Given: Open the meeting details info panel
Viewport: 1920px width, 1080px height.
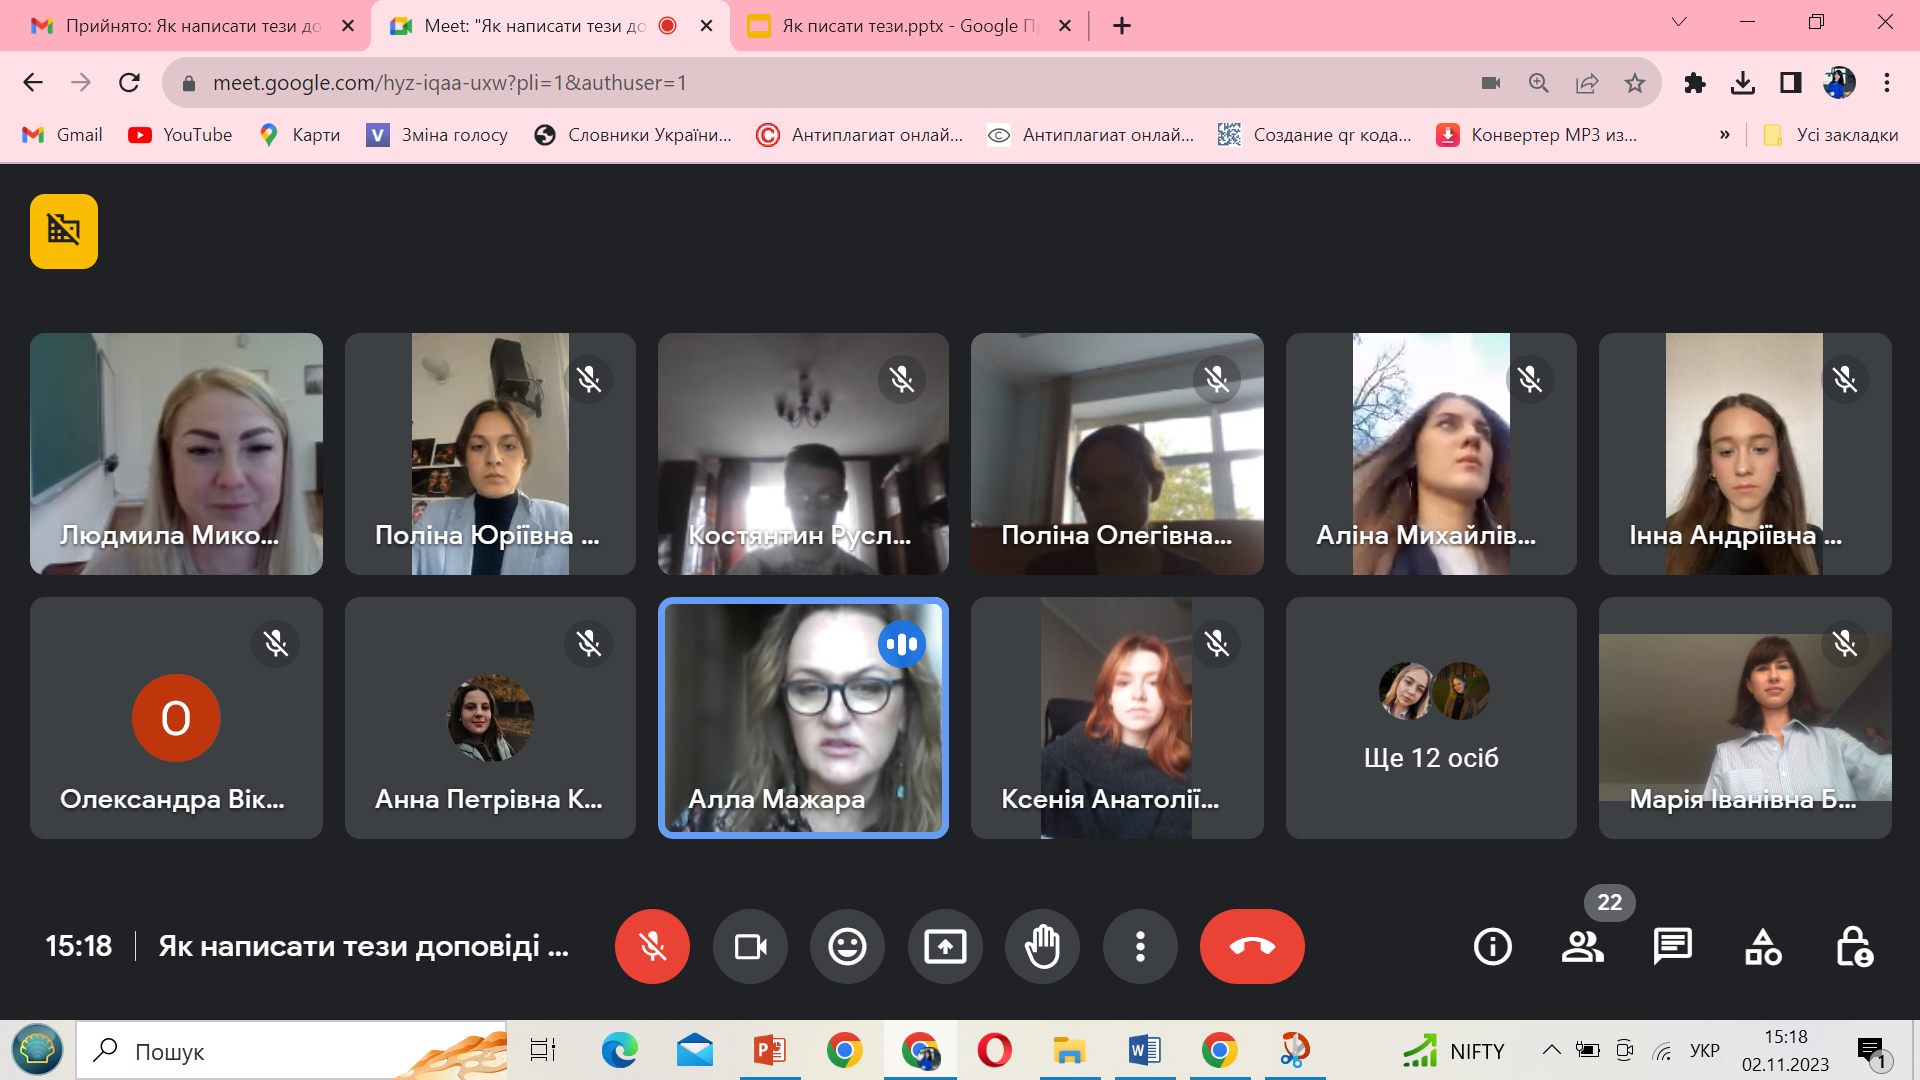Looking at the screenshot, I should [x=1492, y=946].
